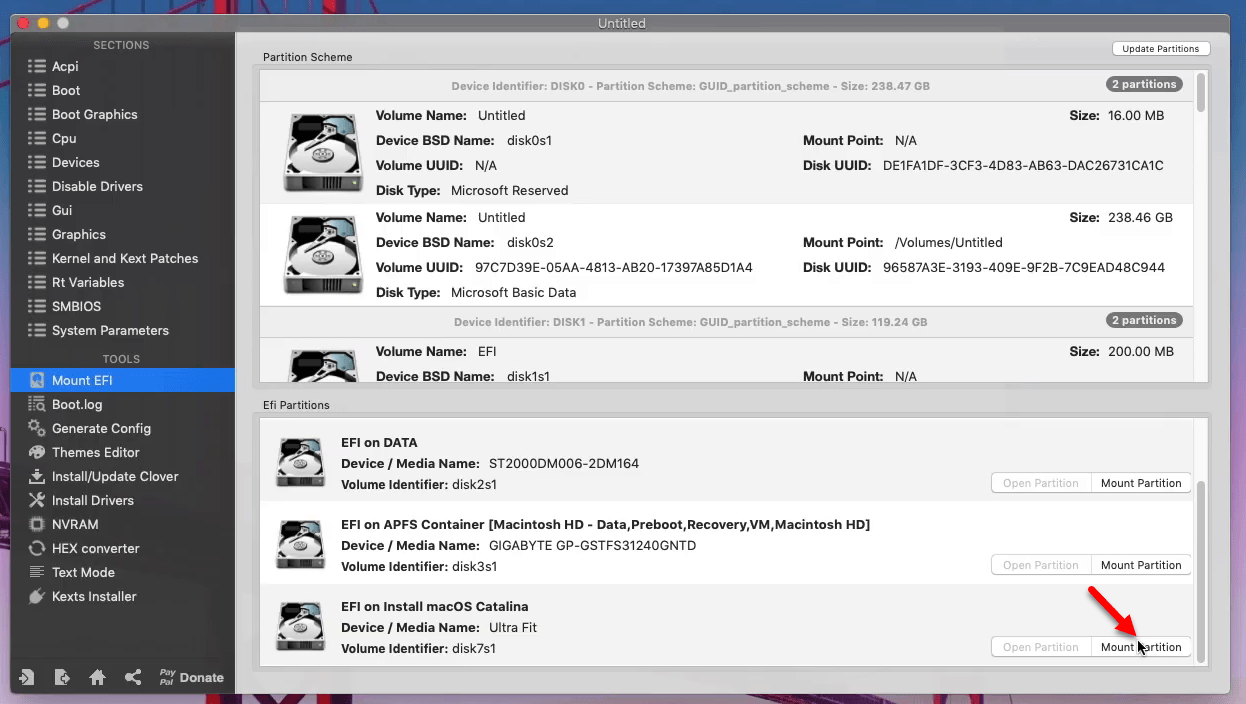The width and height of the screenshot is (1246, 704).
Task: Click the Partition Scheme scrollbar
Action: (1201, 92)
